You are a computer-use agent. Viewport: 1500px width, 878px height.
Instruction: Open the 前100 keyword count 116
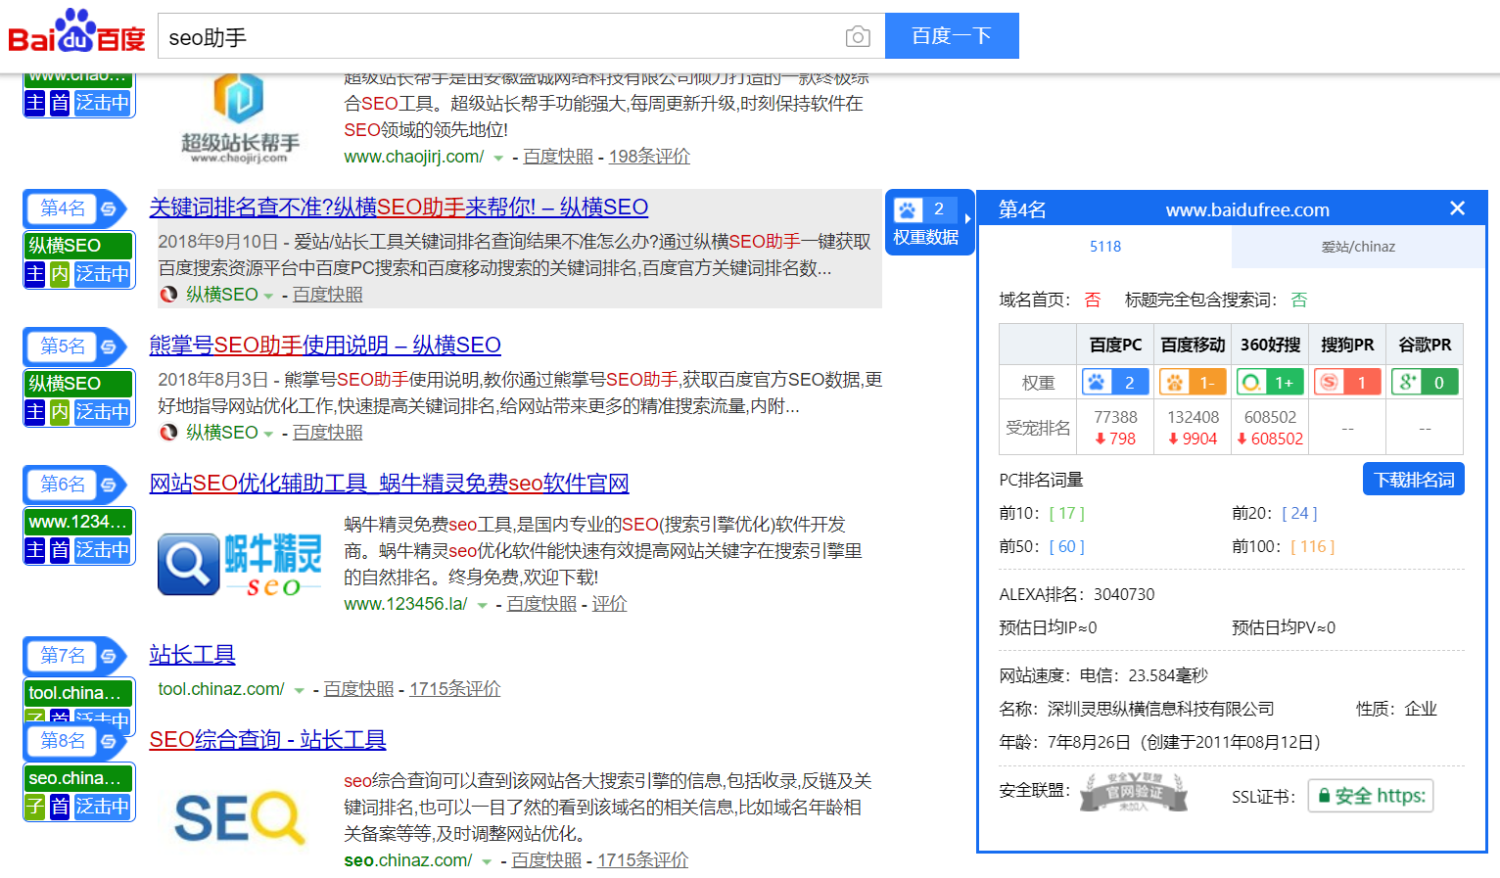pos(1313,547)
